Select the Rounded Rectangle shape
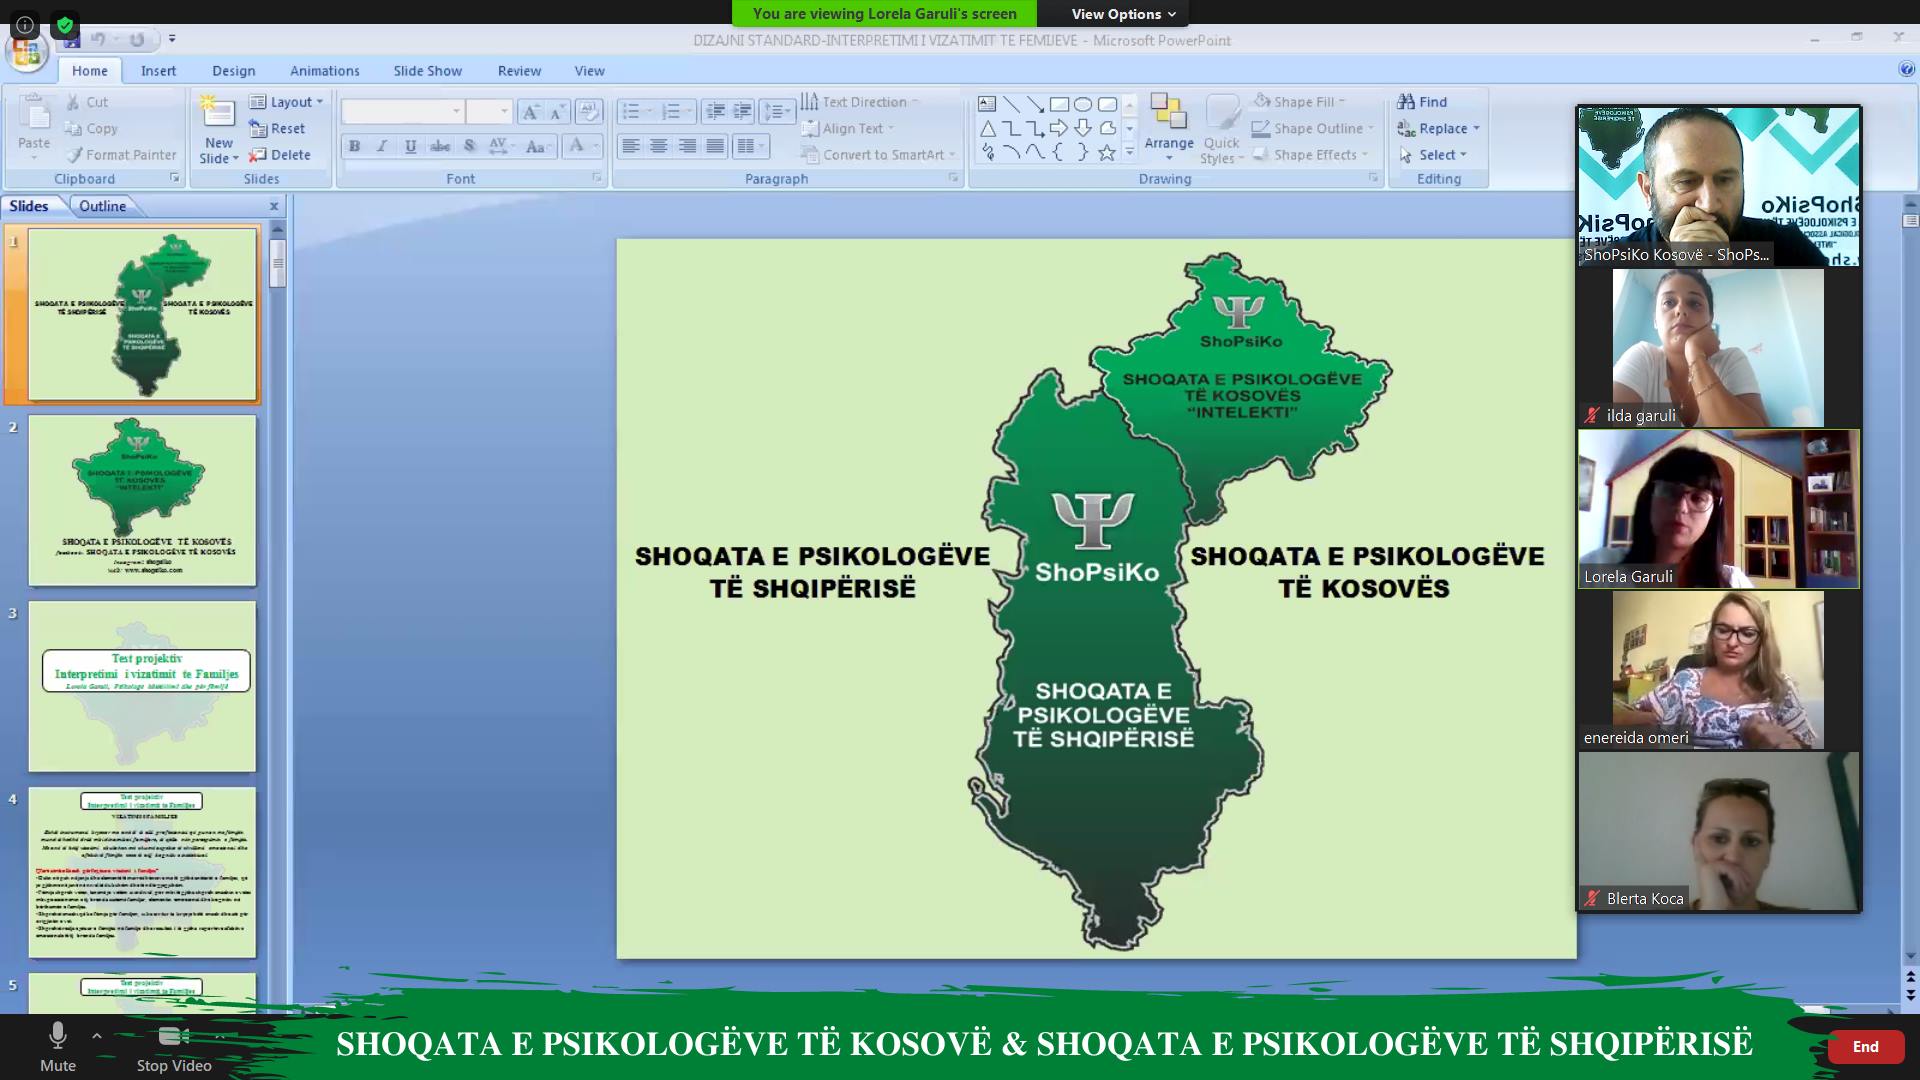The image size is (1920, 1080). coord(1107,103)
